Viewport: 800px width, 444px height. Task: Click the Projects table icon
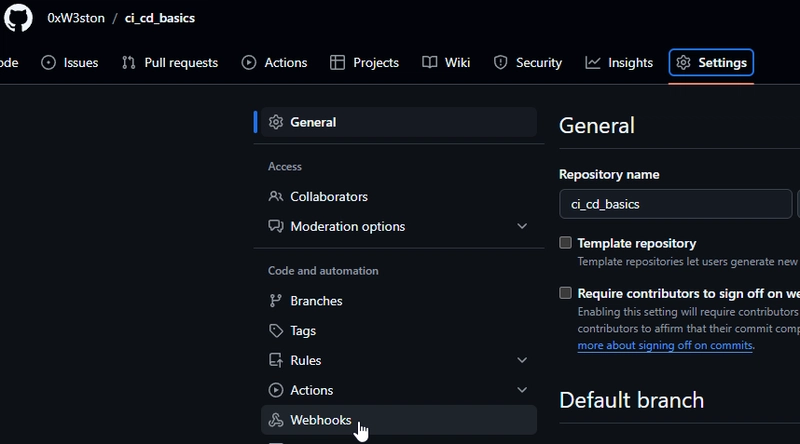[338, 62]
